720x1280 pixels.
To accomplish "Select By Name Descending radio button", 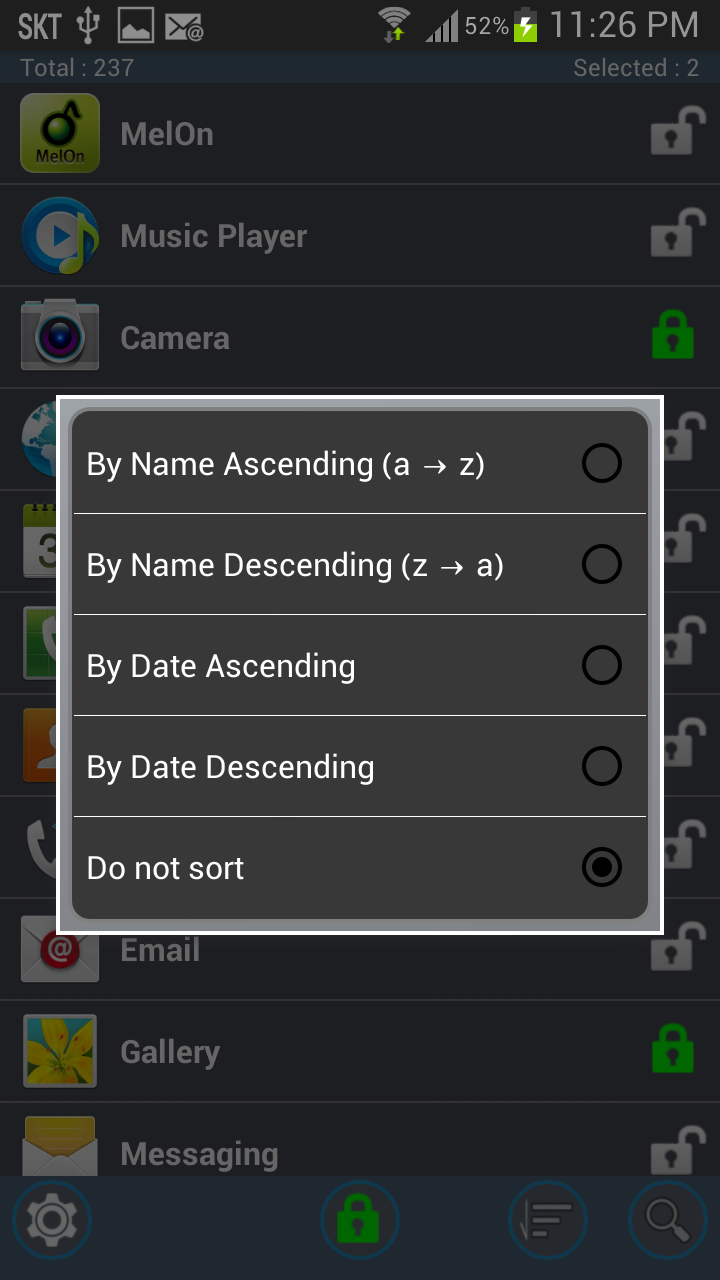I will 602,565.
